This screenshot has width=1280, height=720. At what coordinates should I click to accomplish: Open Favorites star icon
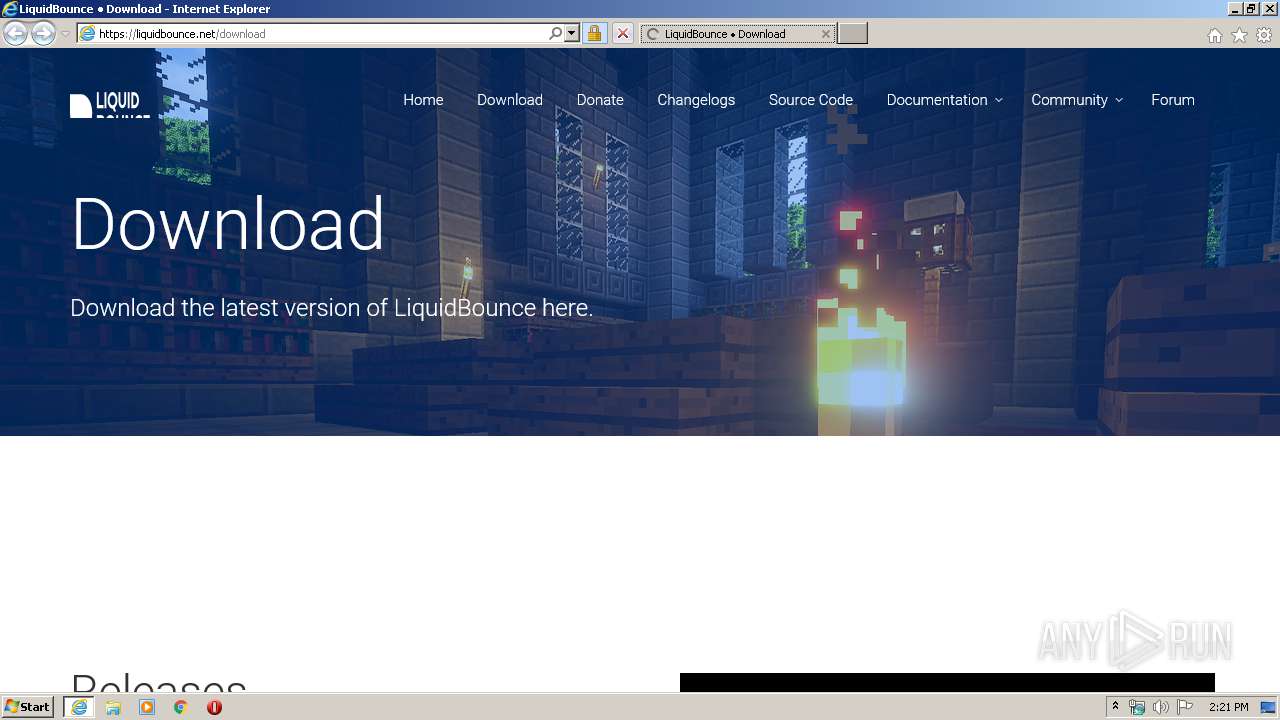1239,35
